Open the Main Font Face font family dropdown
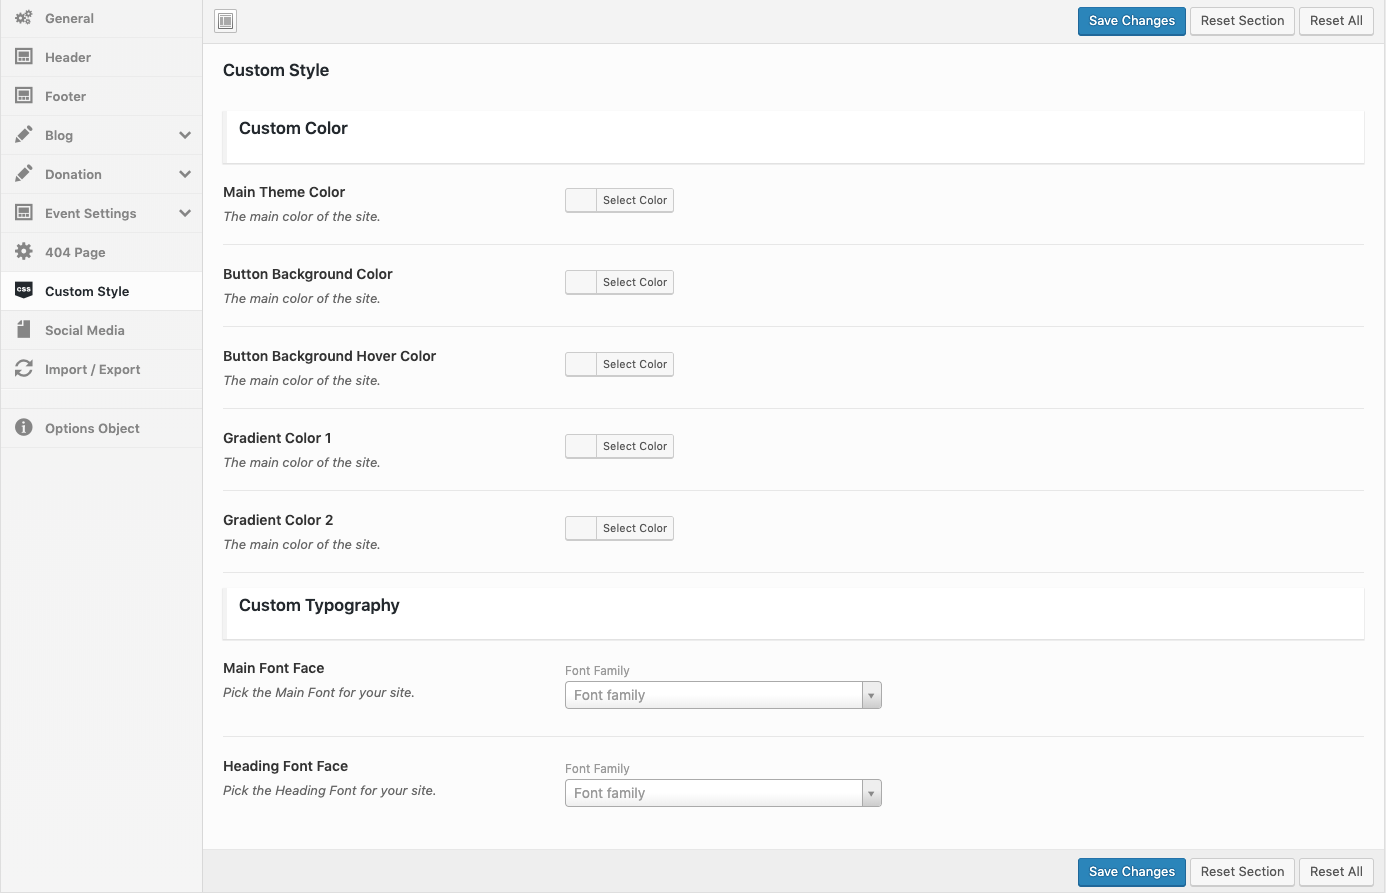The image size is (1386, 893). coord(723,695)
